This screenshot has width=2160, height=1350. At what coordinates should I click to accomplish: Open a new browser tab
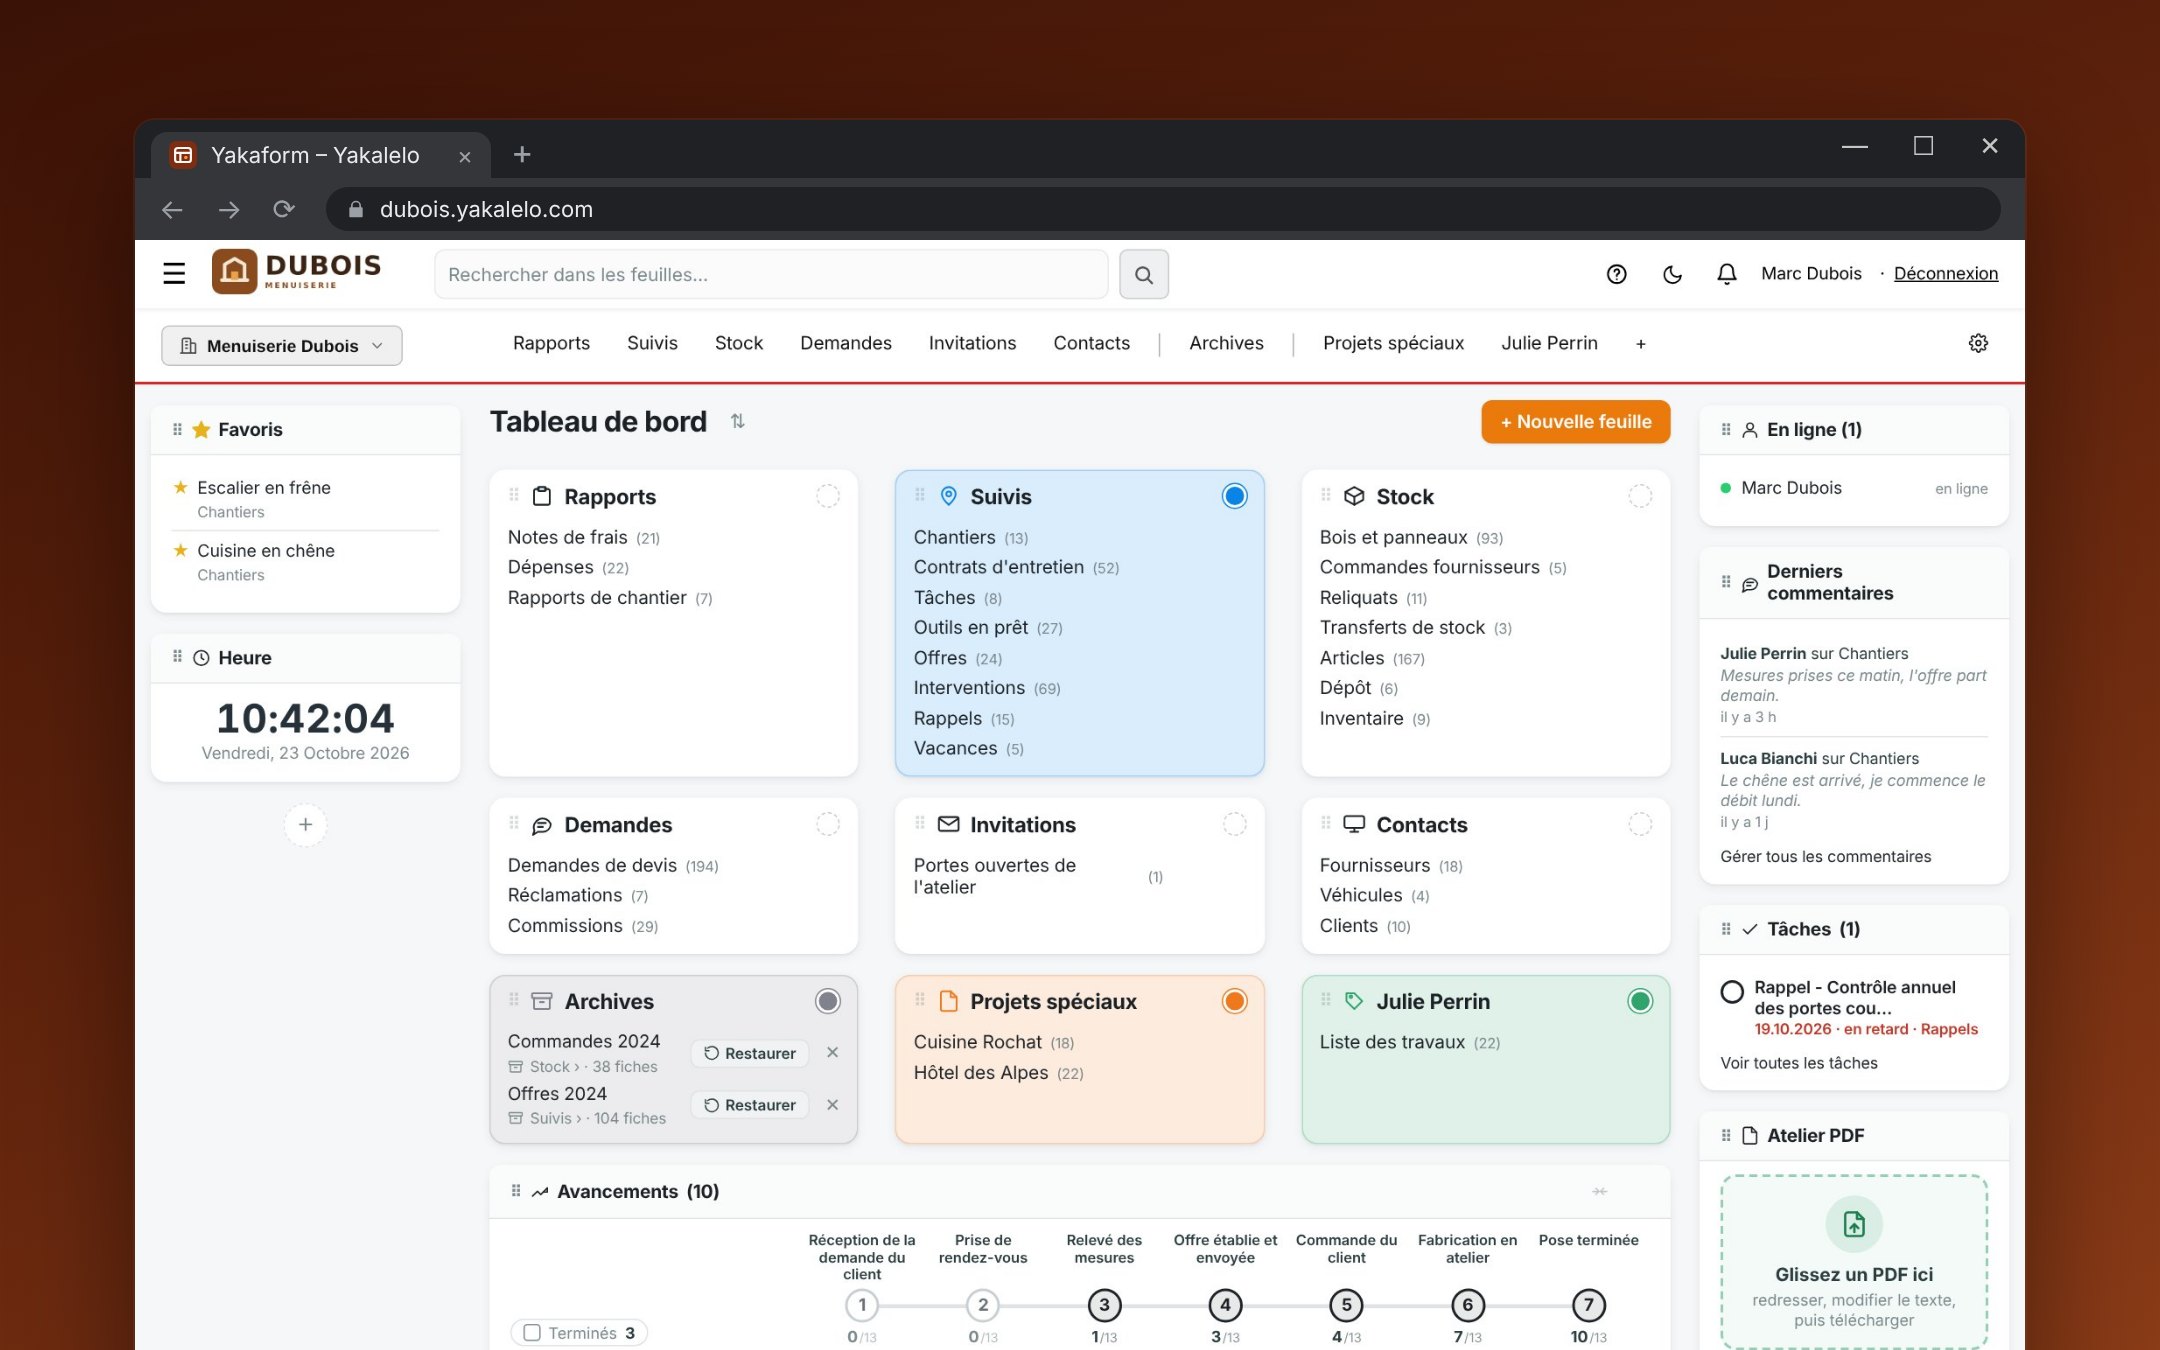(x=522, y=154)
